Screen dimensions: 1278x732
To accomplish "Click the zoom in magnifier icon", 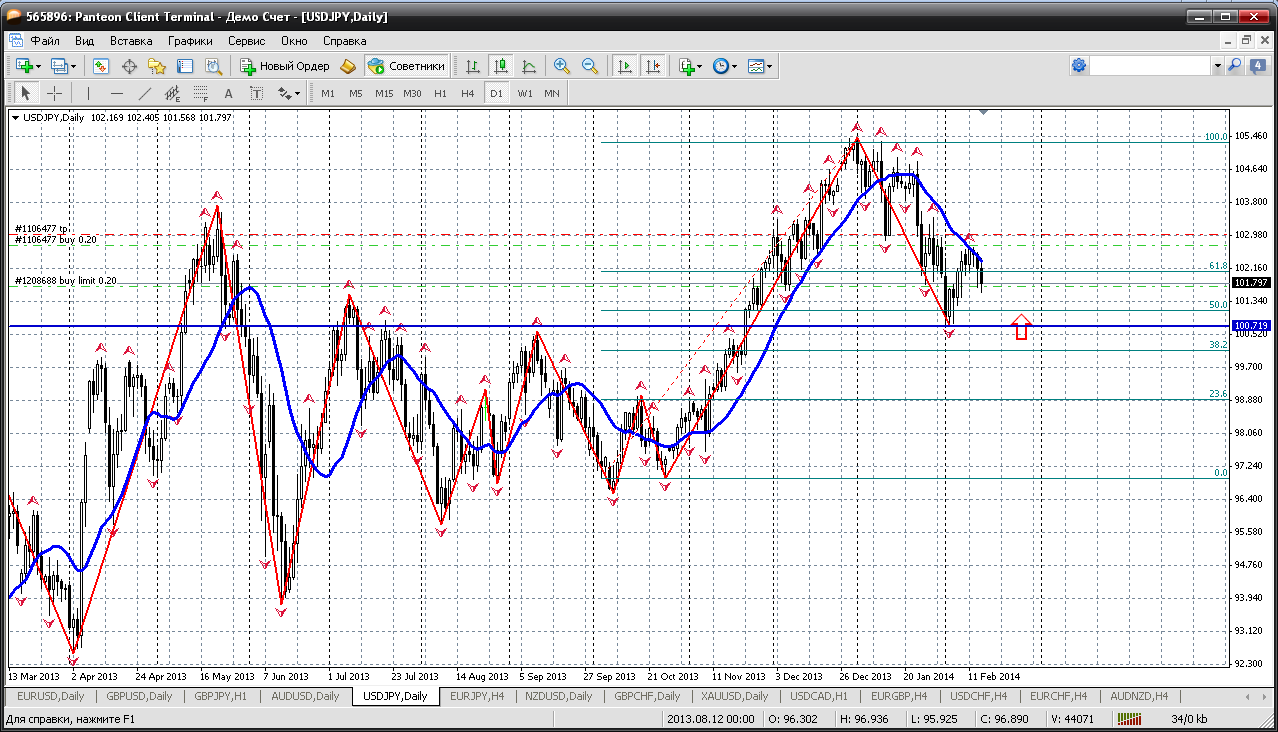I will pos(562,66).
